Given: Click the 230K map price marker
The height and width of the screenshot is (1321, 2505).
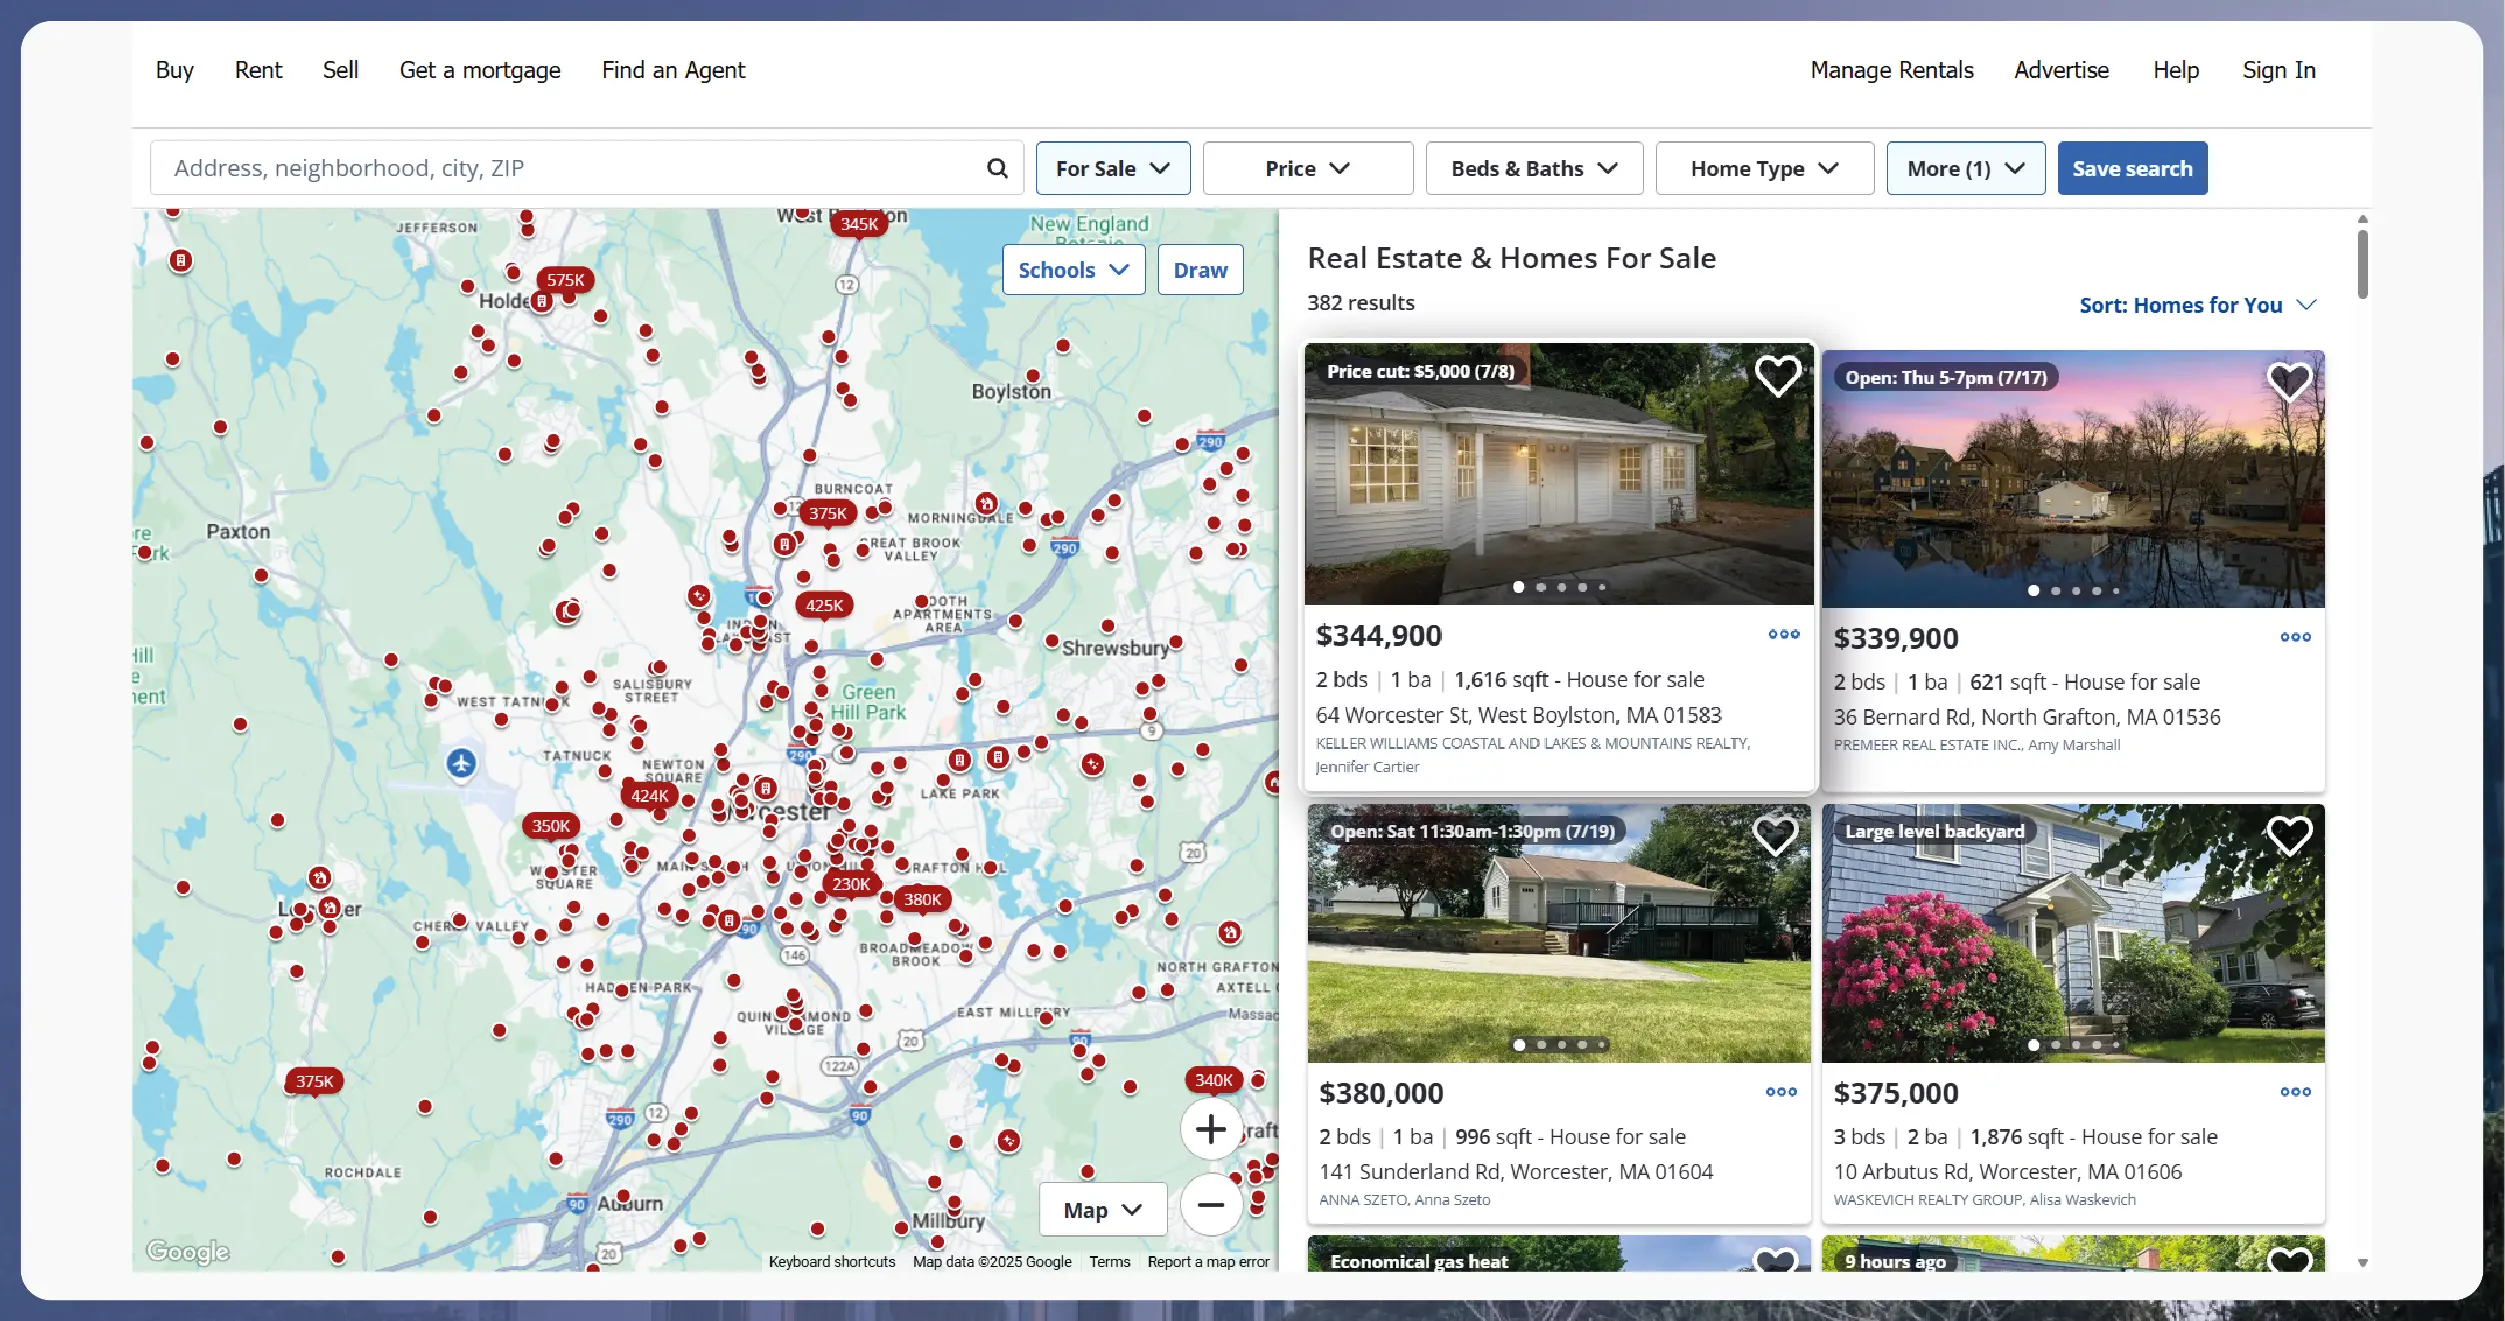Looking at the screenshot, I should [850, 884].
